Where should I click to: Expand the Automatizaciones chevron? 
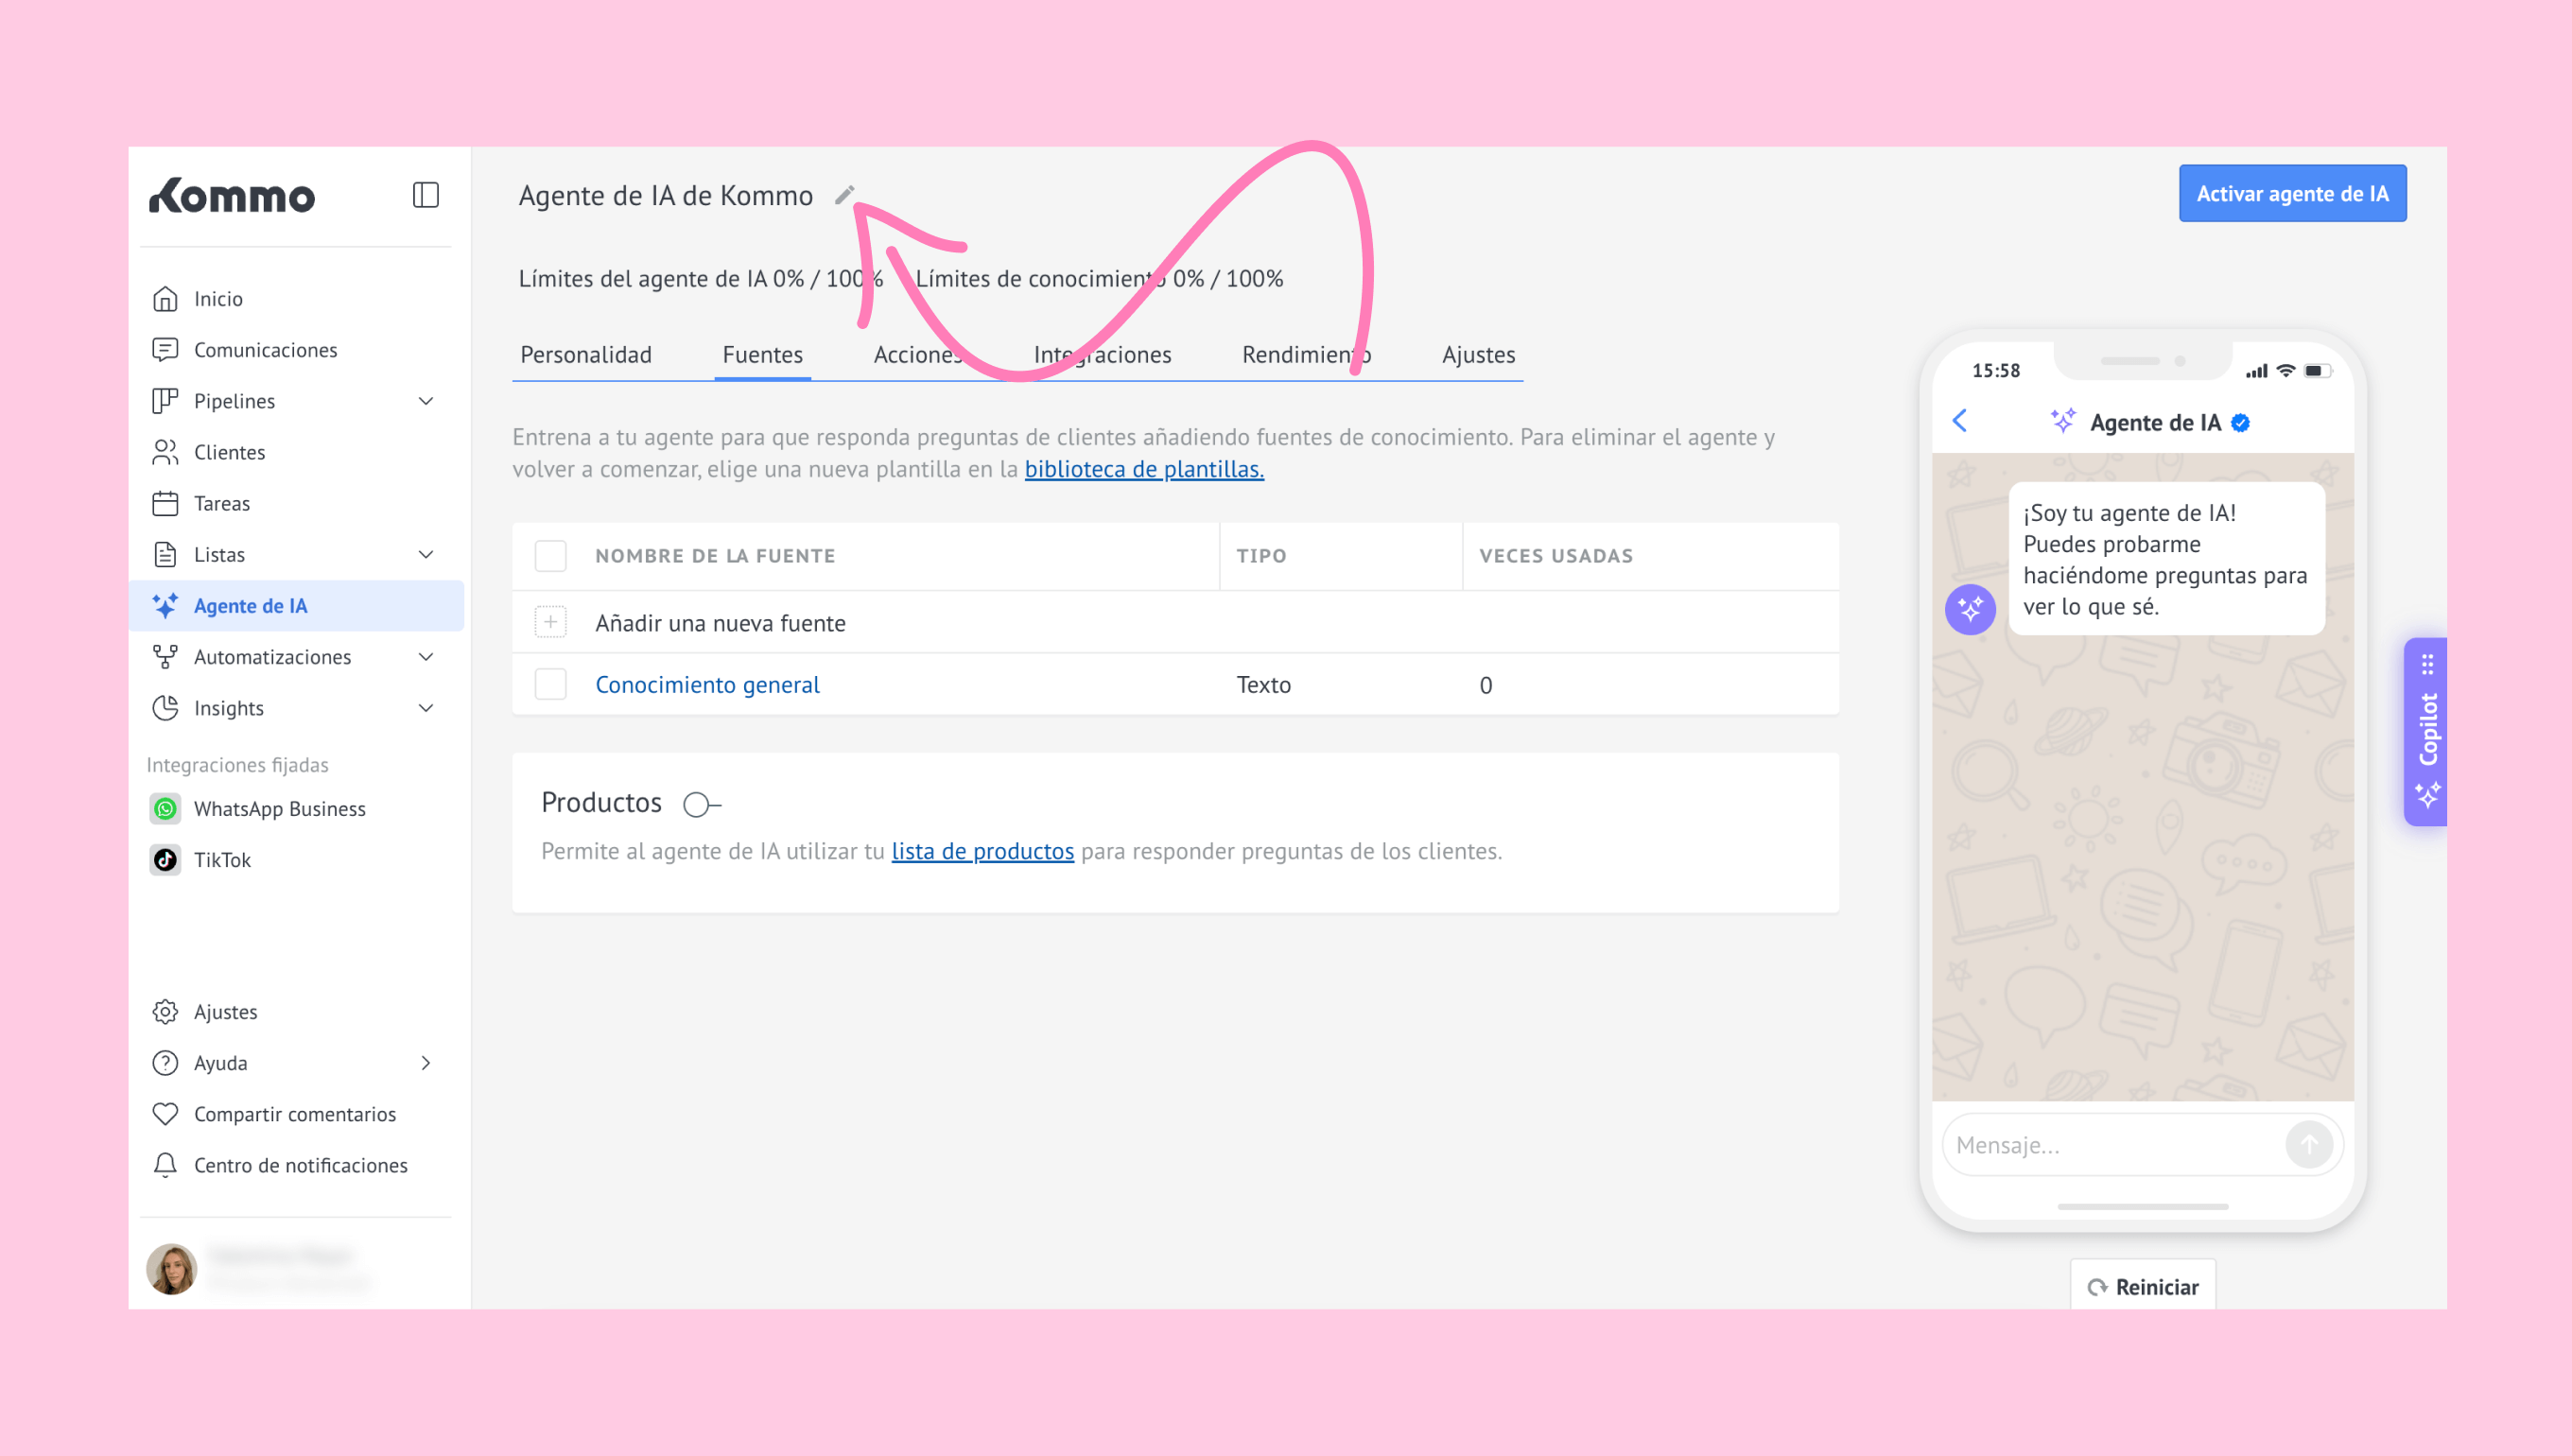(425, 657)
